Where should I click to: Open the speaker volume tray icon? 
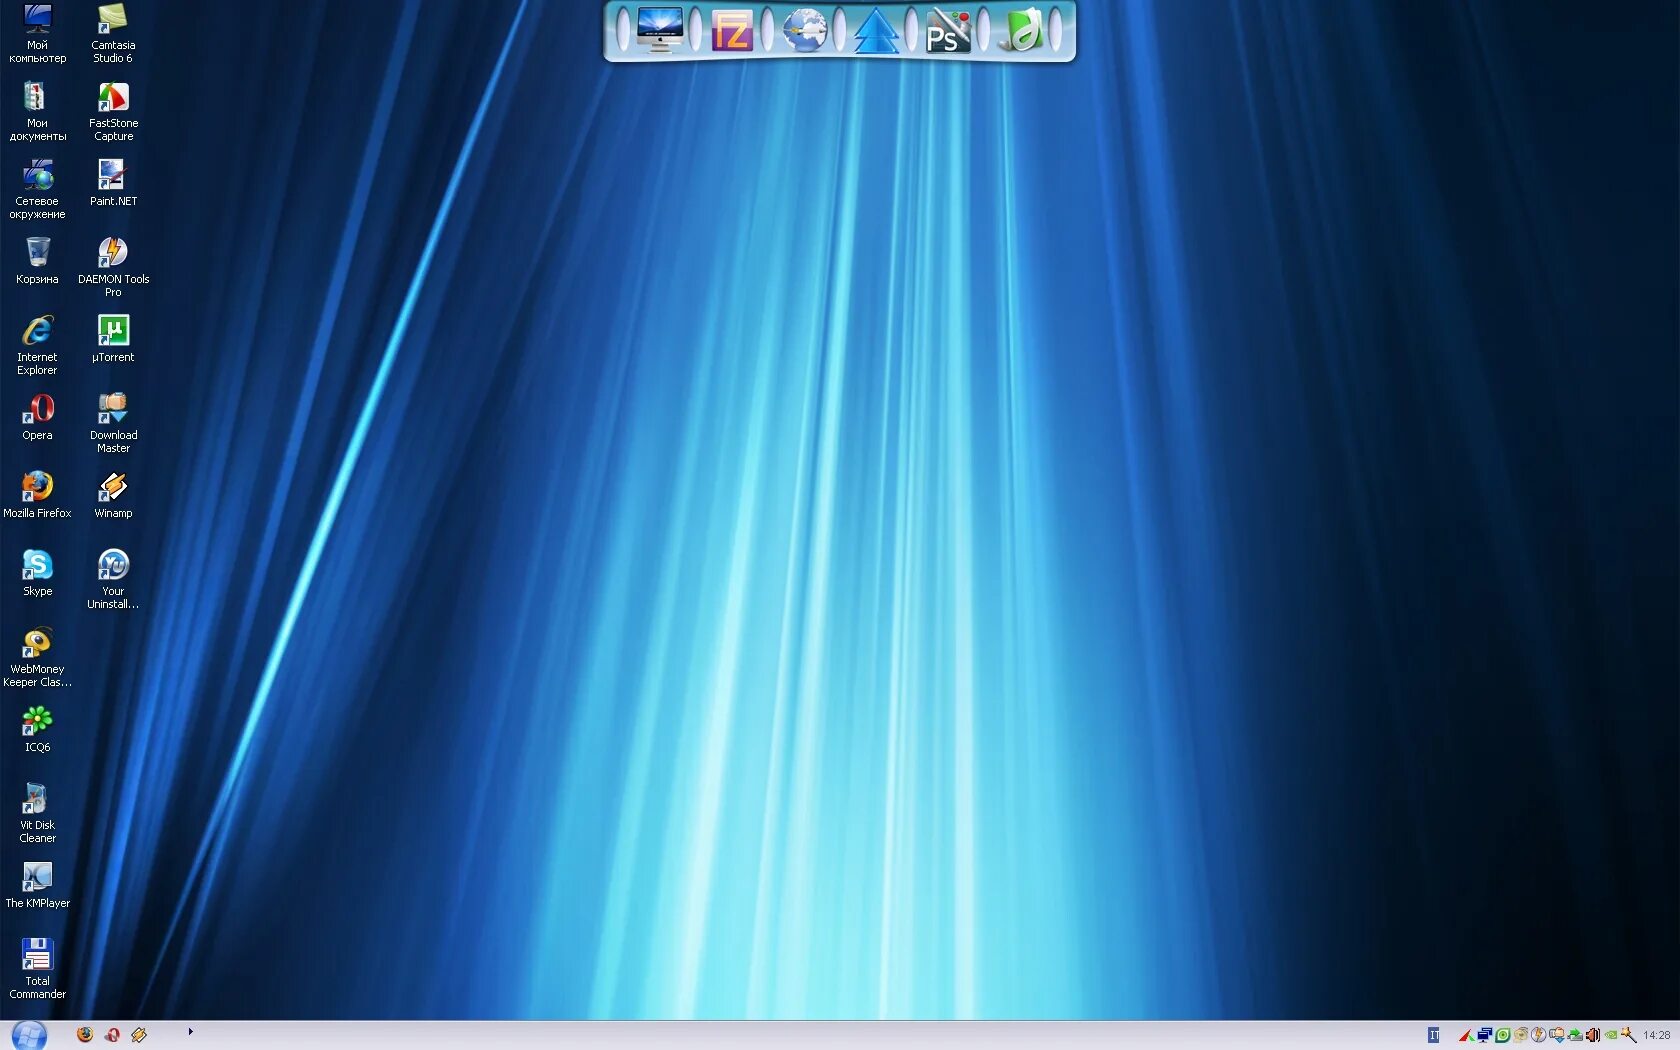pyautogui.click(x=1593, y=1035)
